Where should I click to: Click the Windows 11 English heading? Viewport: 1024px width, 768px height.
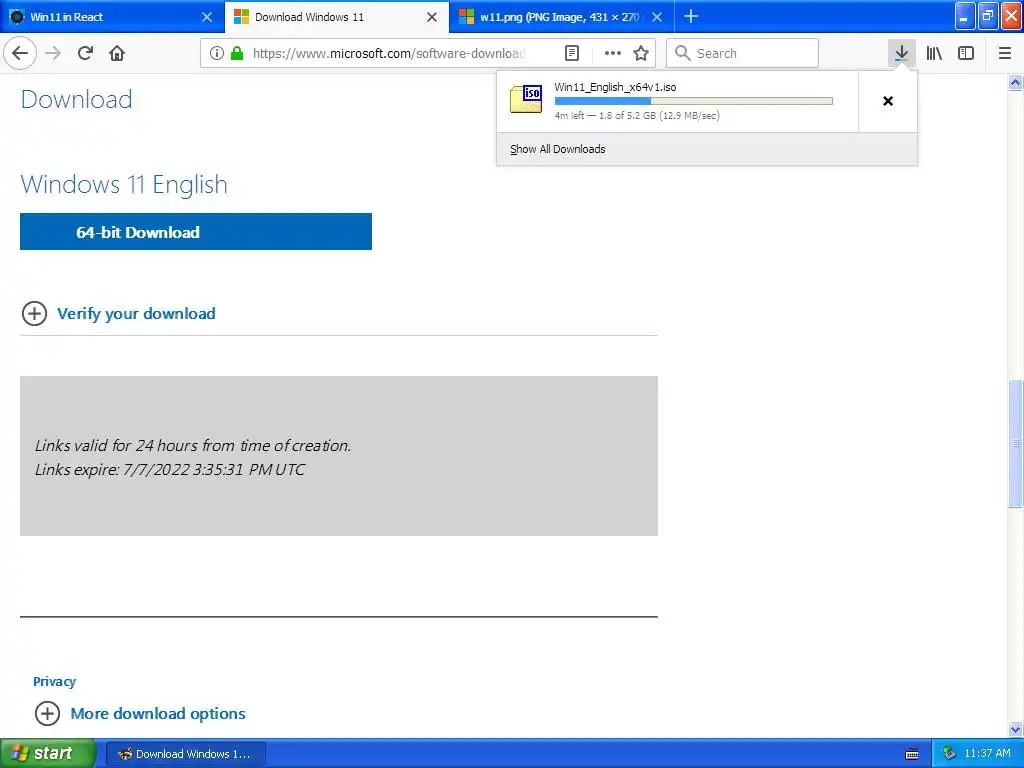pyautogui.click(x=124, y=184)
